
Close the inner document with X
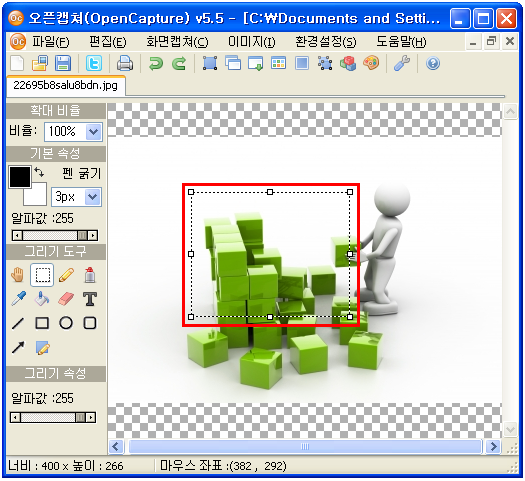tap(510, 42)
